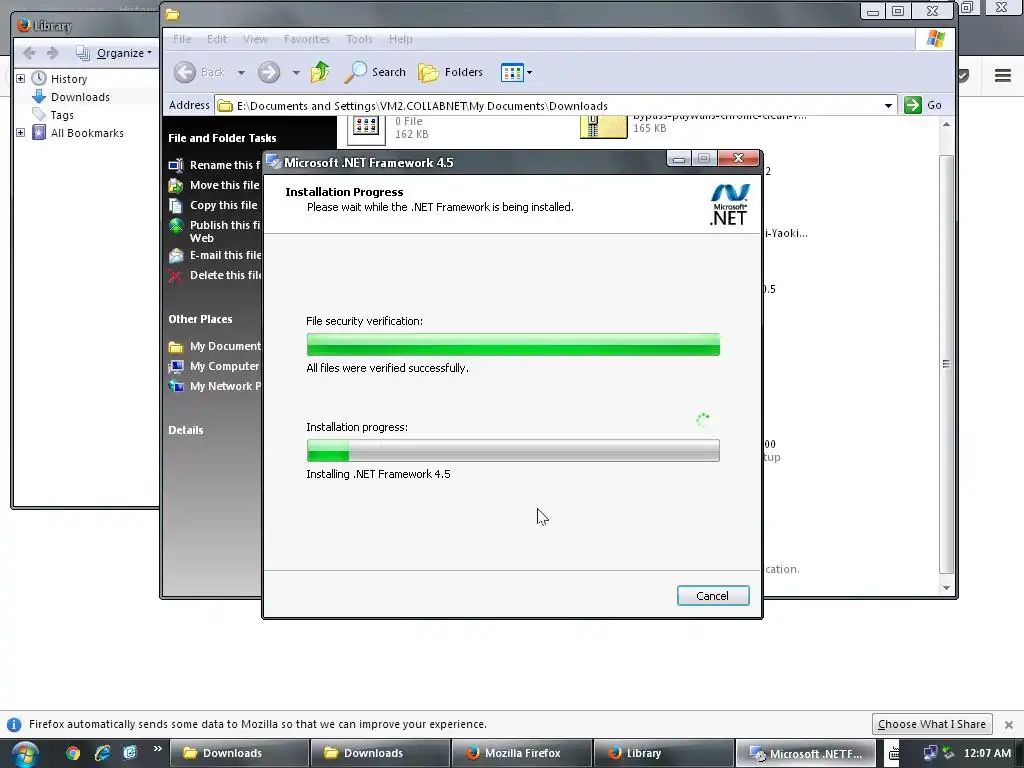Click Library forward arrow
This screenshot has height=768, width=1024.
(x=53, y=53)
